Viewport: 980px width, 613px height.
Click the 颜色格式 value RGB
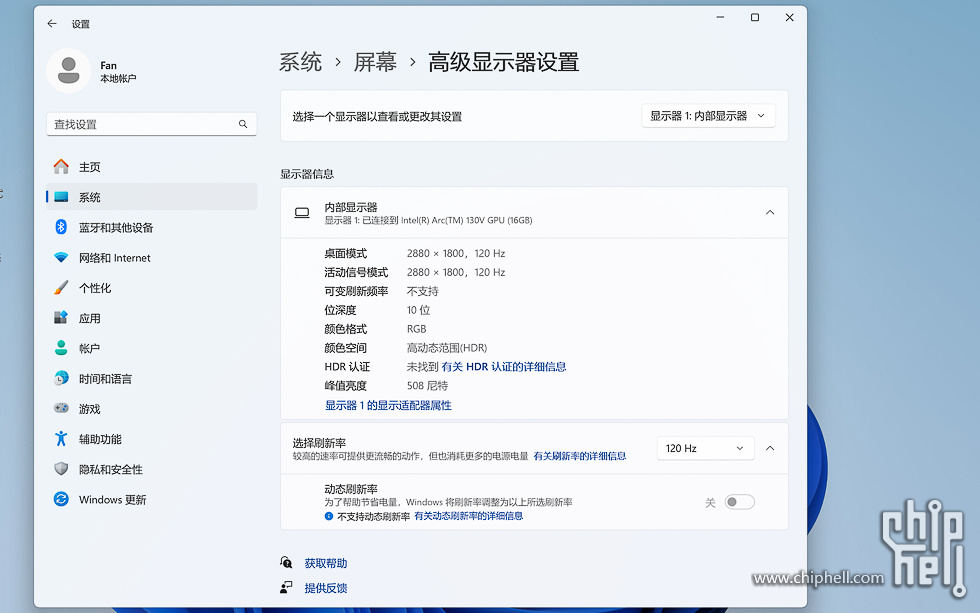coord(416,329)
